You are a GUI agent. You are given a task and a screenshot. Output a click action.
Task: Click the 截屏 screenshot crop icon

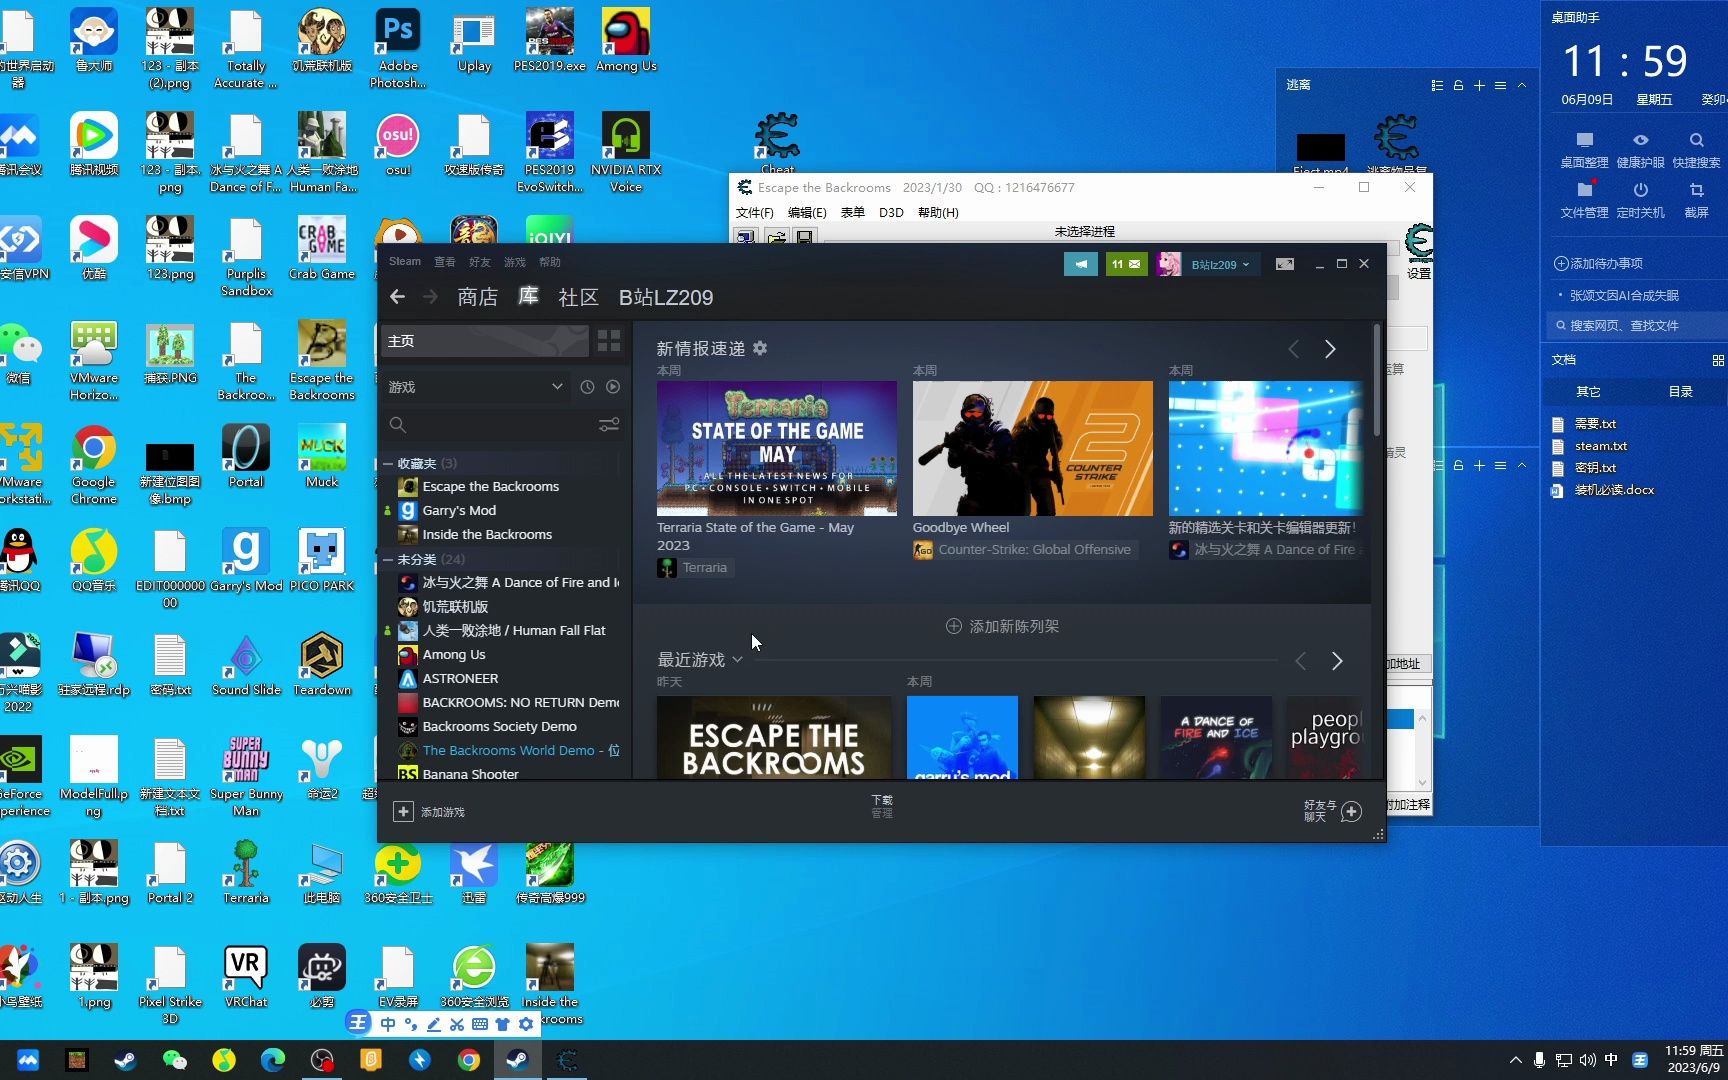pos(1696,190)
